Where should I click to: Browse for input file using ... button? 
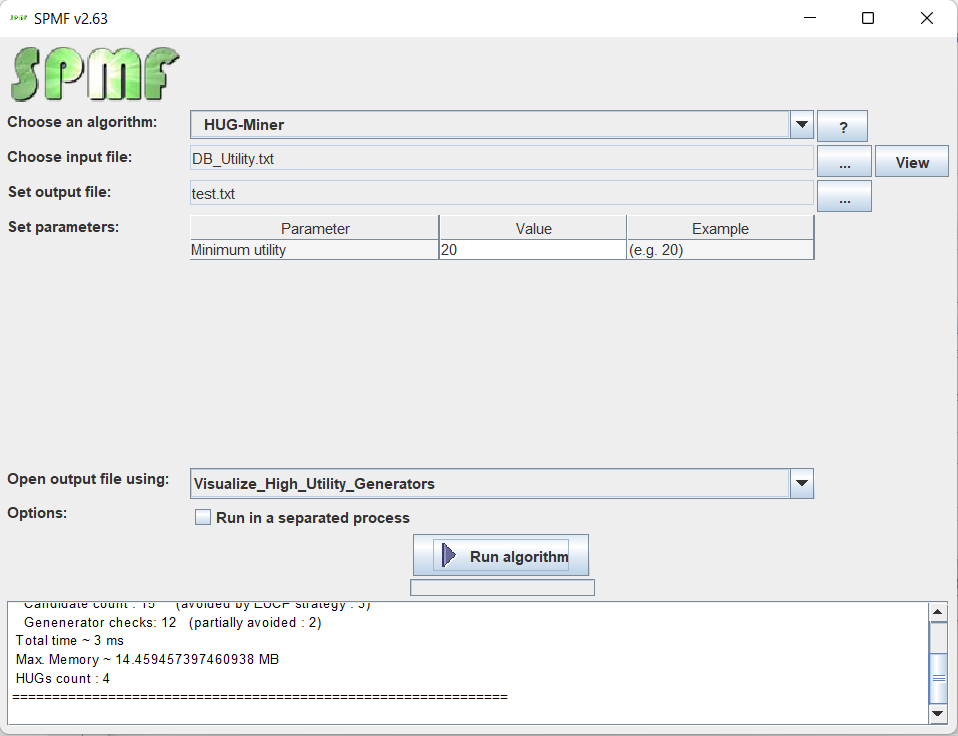(844, 162)
